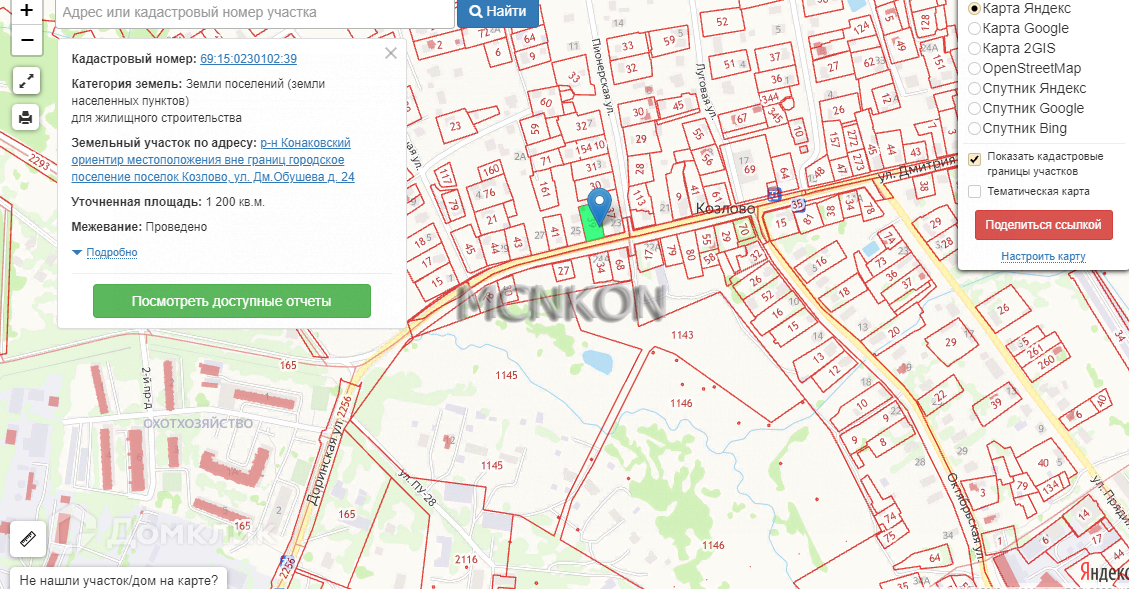Enable the Тематическая карта checkbox

pos(974,192)
